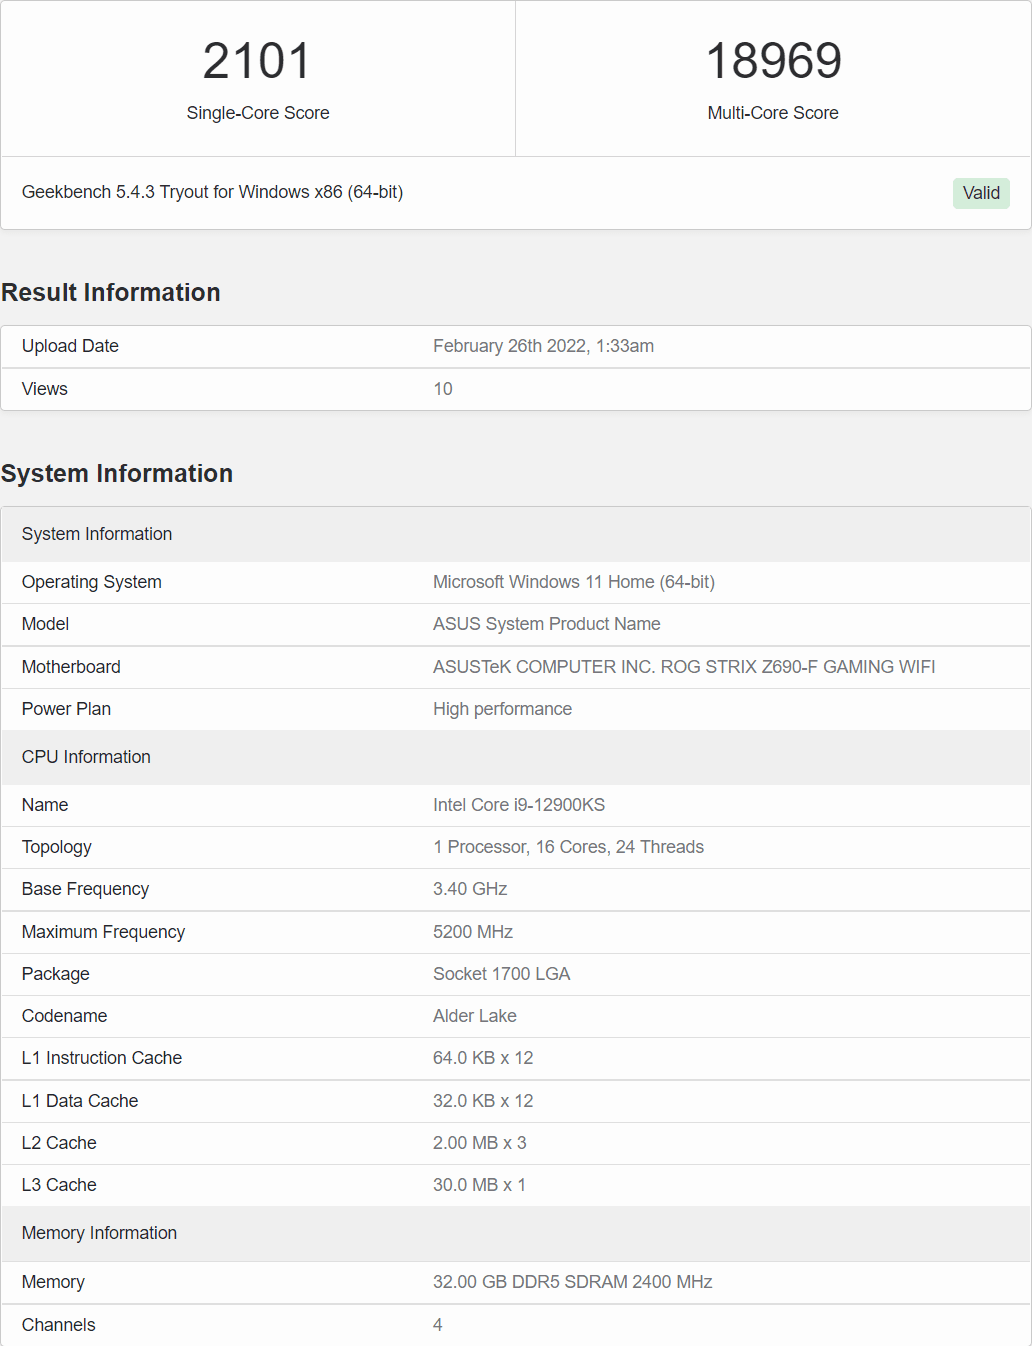
Task: Click the 2101 single-core score number
Action: 257,61
